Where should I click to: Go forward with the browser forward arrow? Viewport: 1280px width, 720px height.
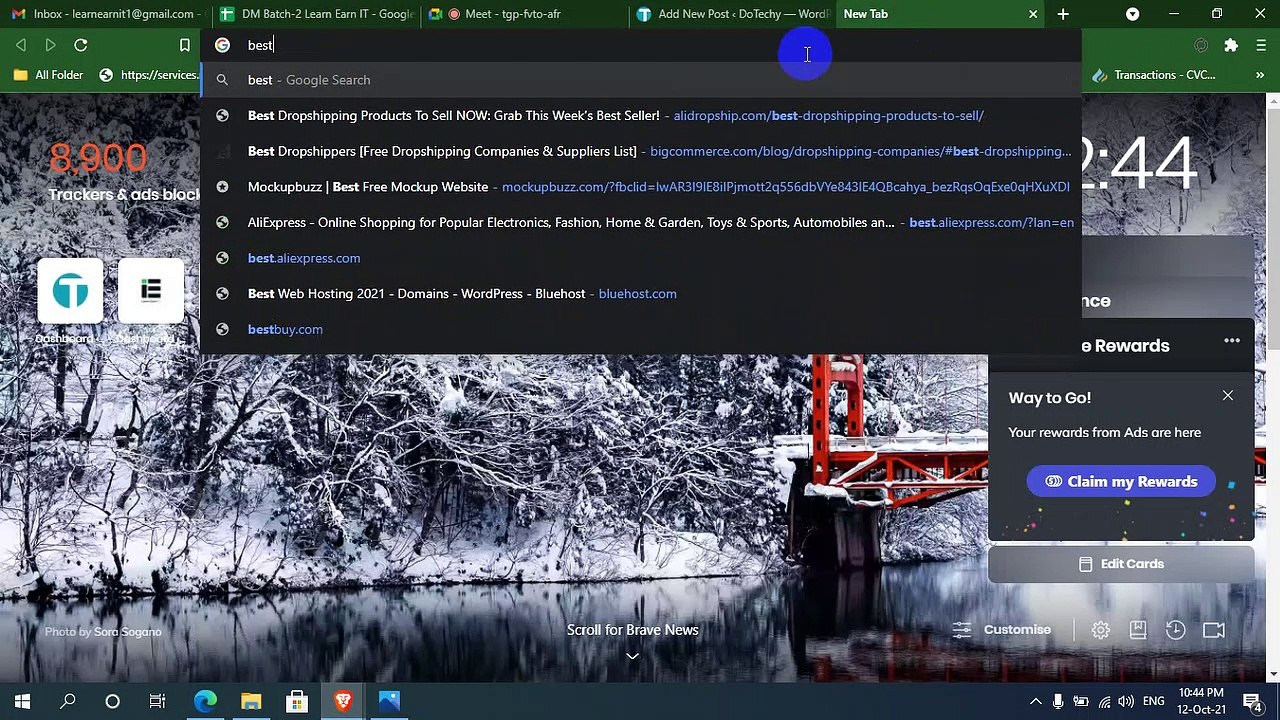point(50,45)
